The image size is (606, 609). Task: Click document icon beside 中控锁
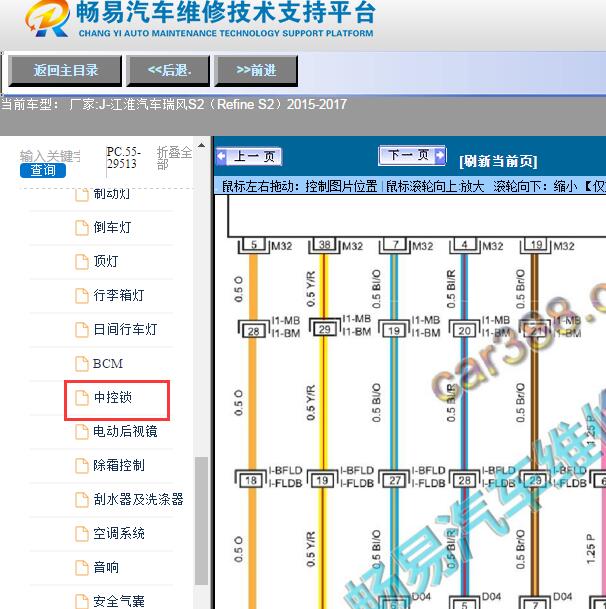(x=82, y=397)
